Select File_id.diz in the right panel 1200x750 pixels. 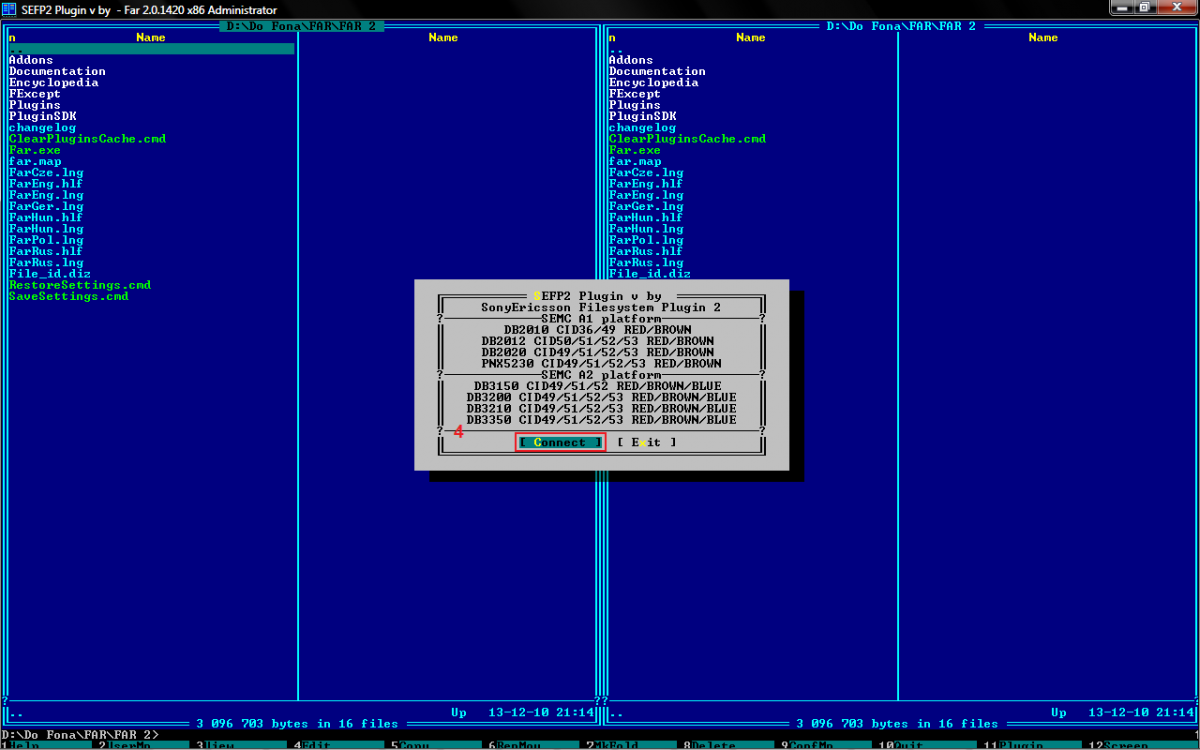point(650,274)
